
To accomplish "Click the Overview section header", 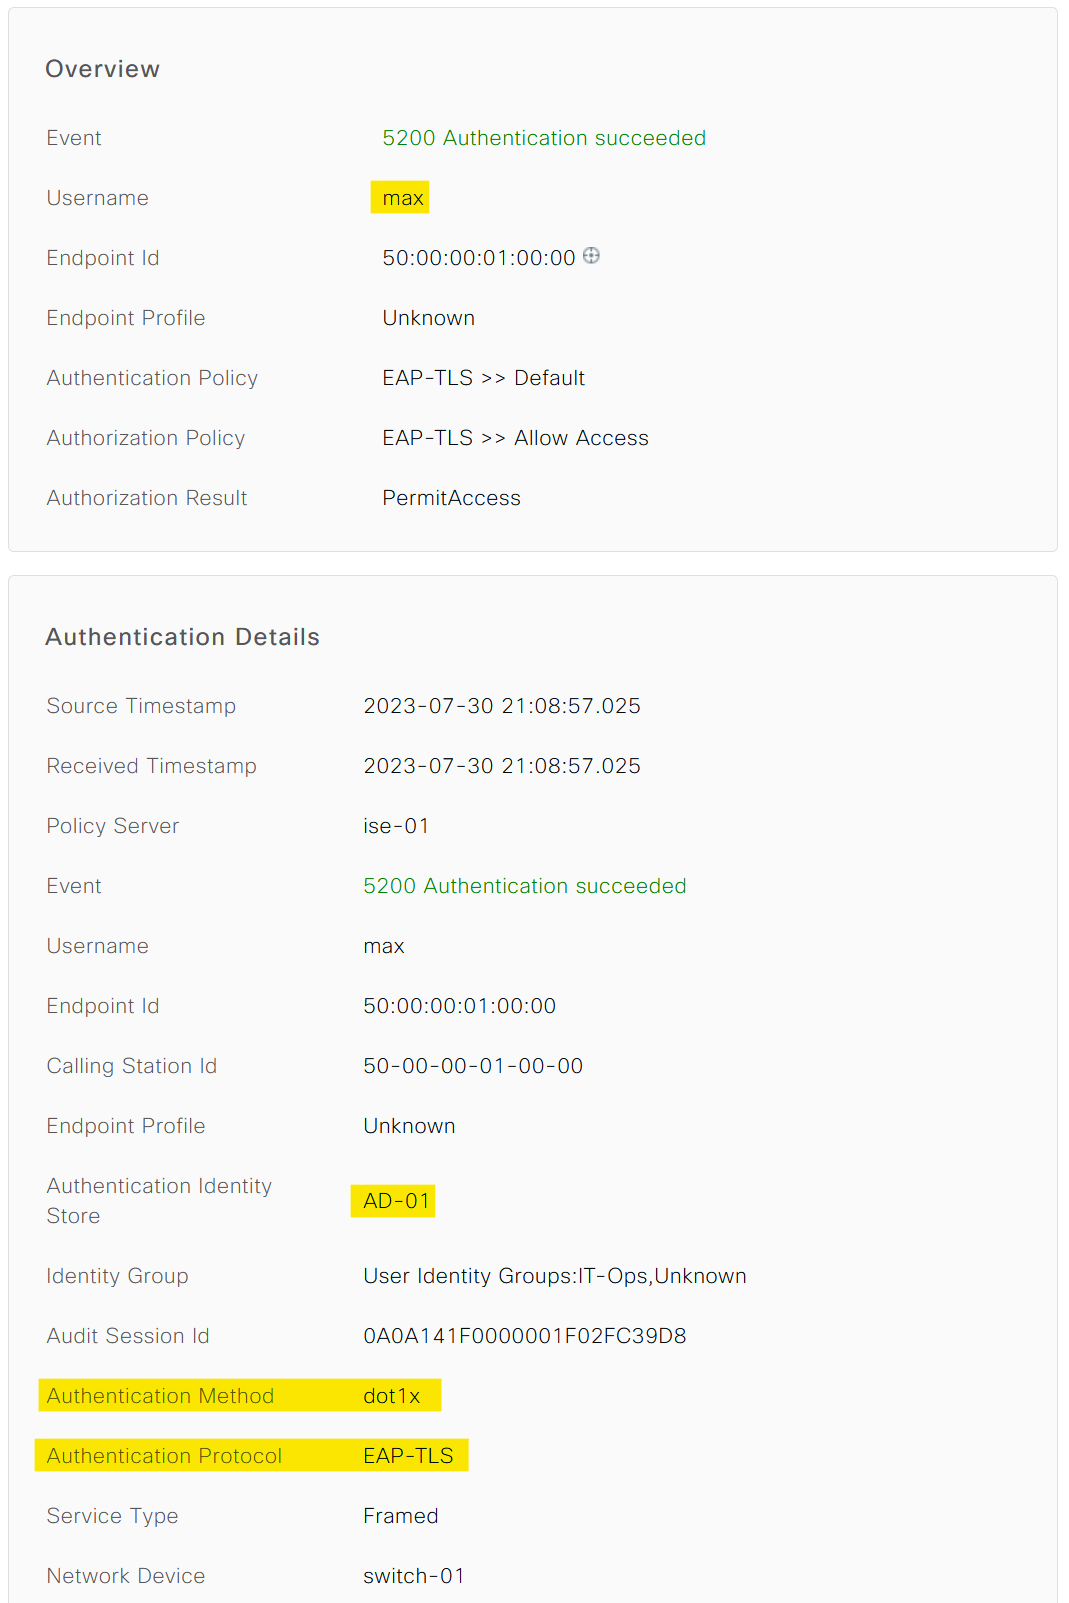I will (102, 68).
